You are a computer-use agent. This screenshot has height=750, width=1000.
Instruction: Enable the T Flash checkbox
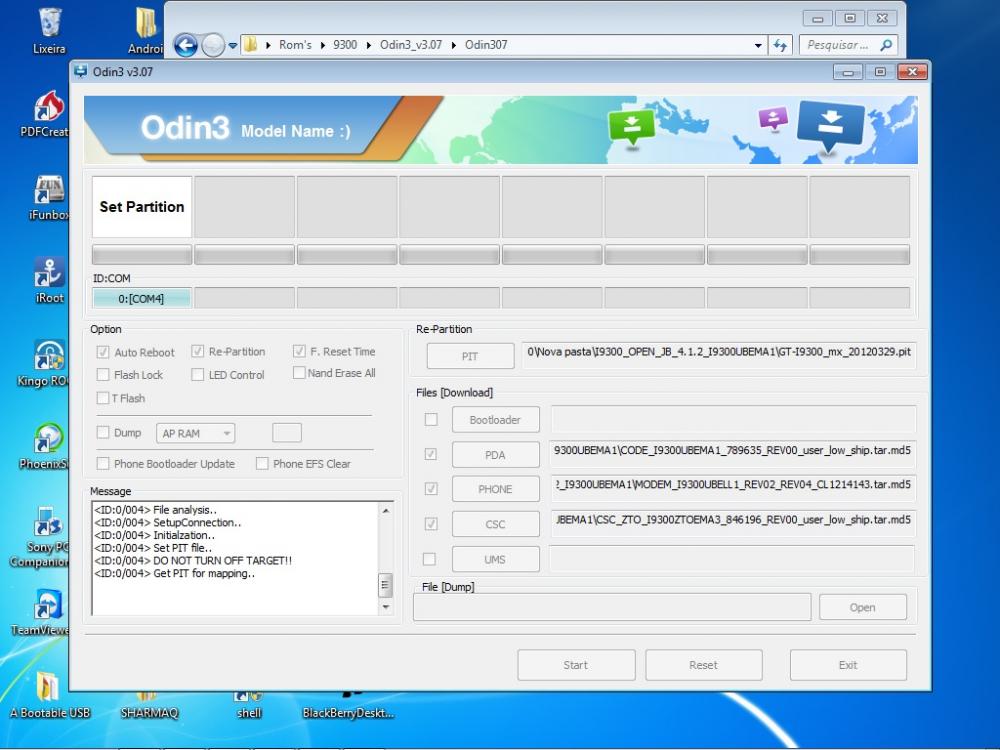pyautogui.click(x=103, y=398)
